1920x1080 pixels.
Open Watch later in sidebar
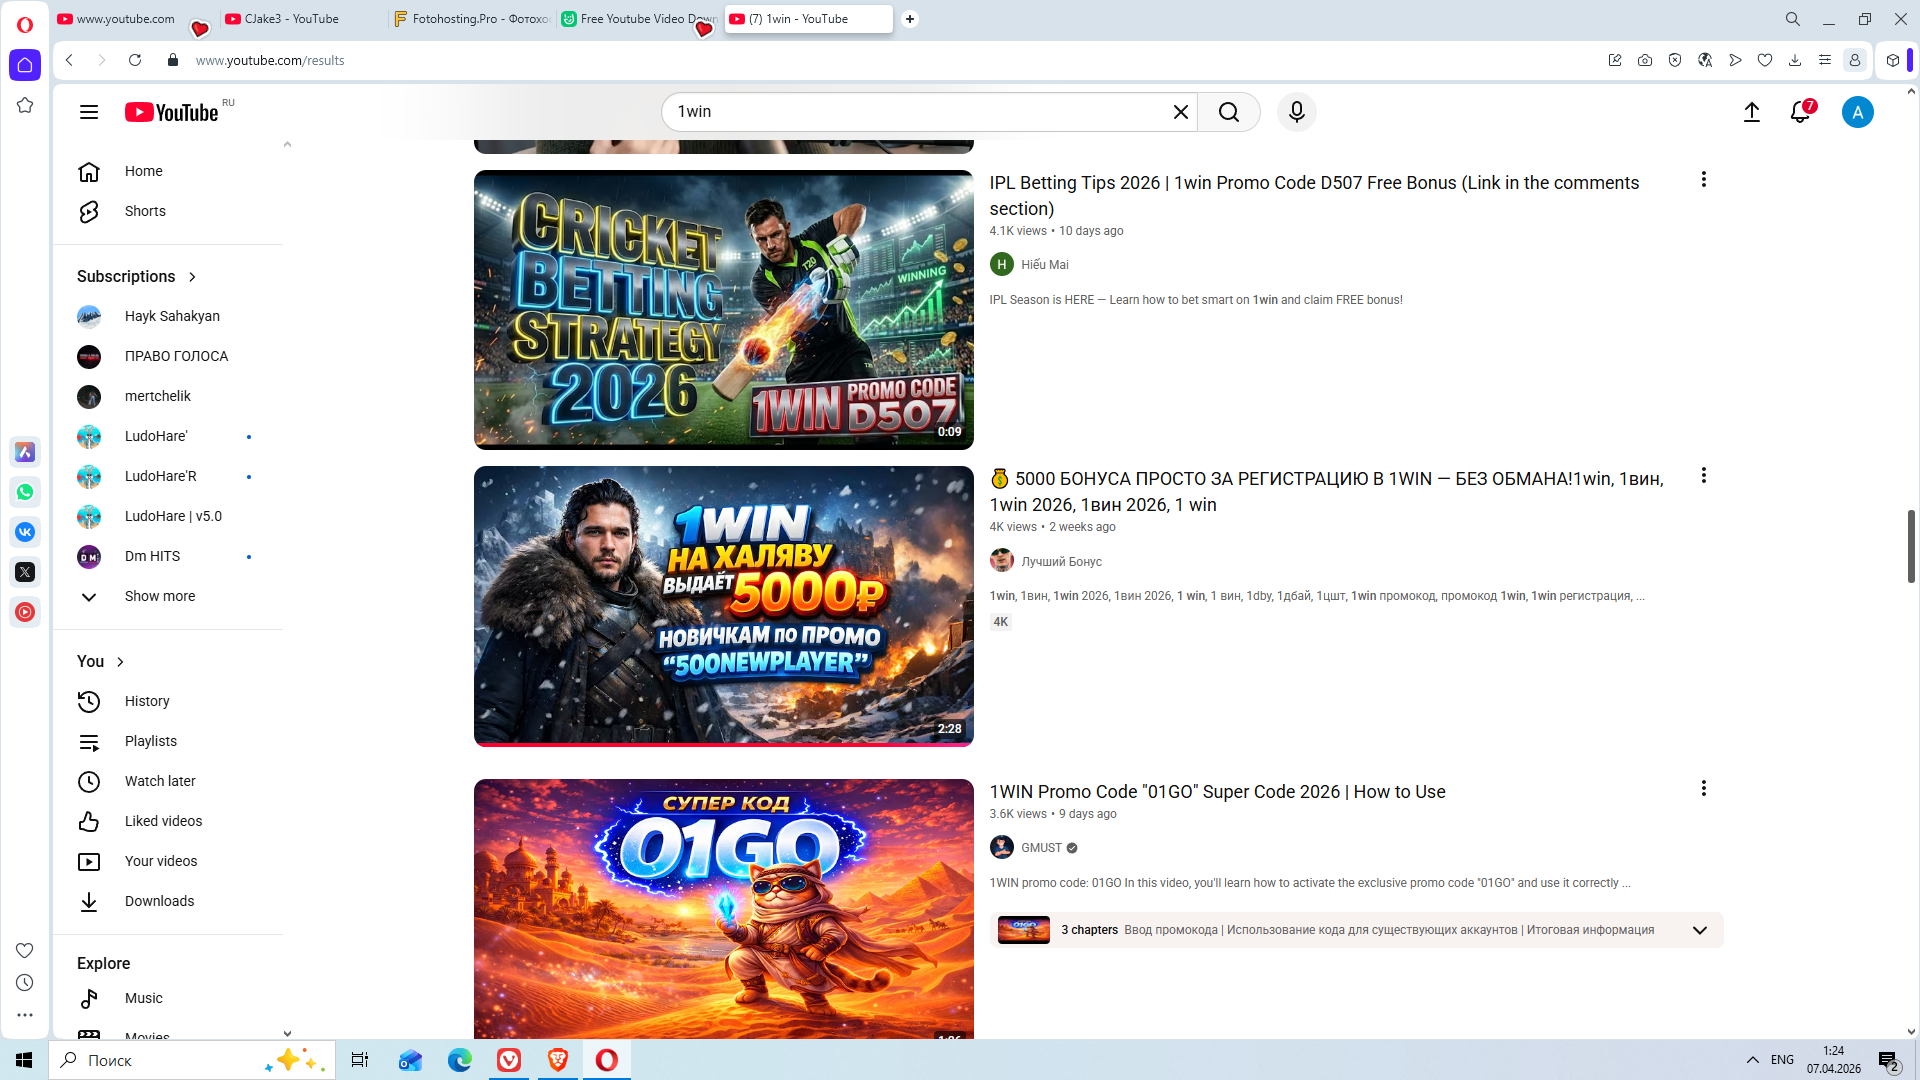(160, 781)
